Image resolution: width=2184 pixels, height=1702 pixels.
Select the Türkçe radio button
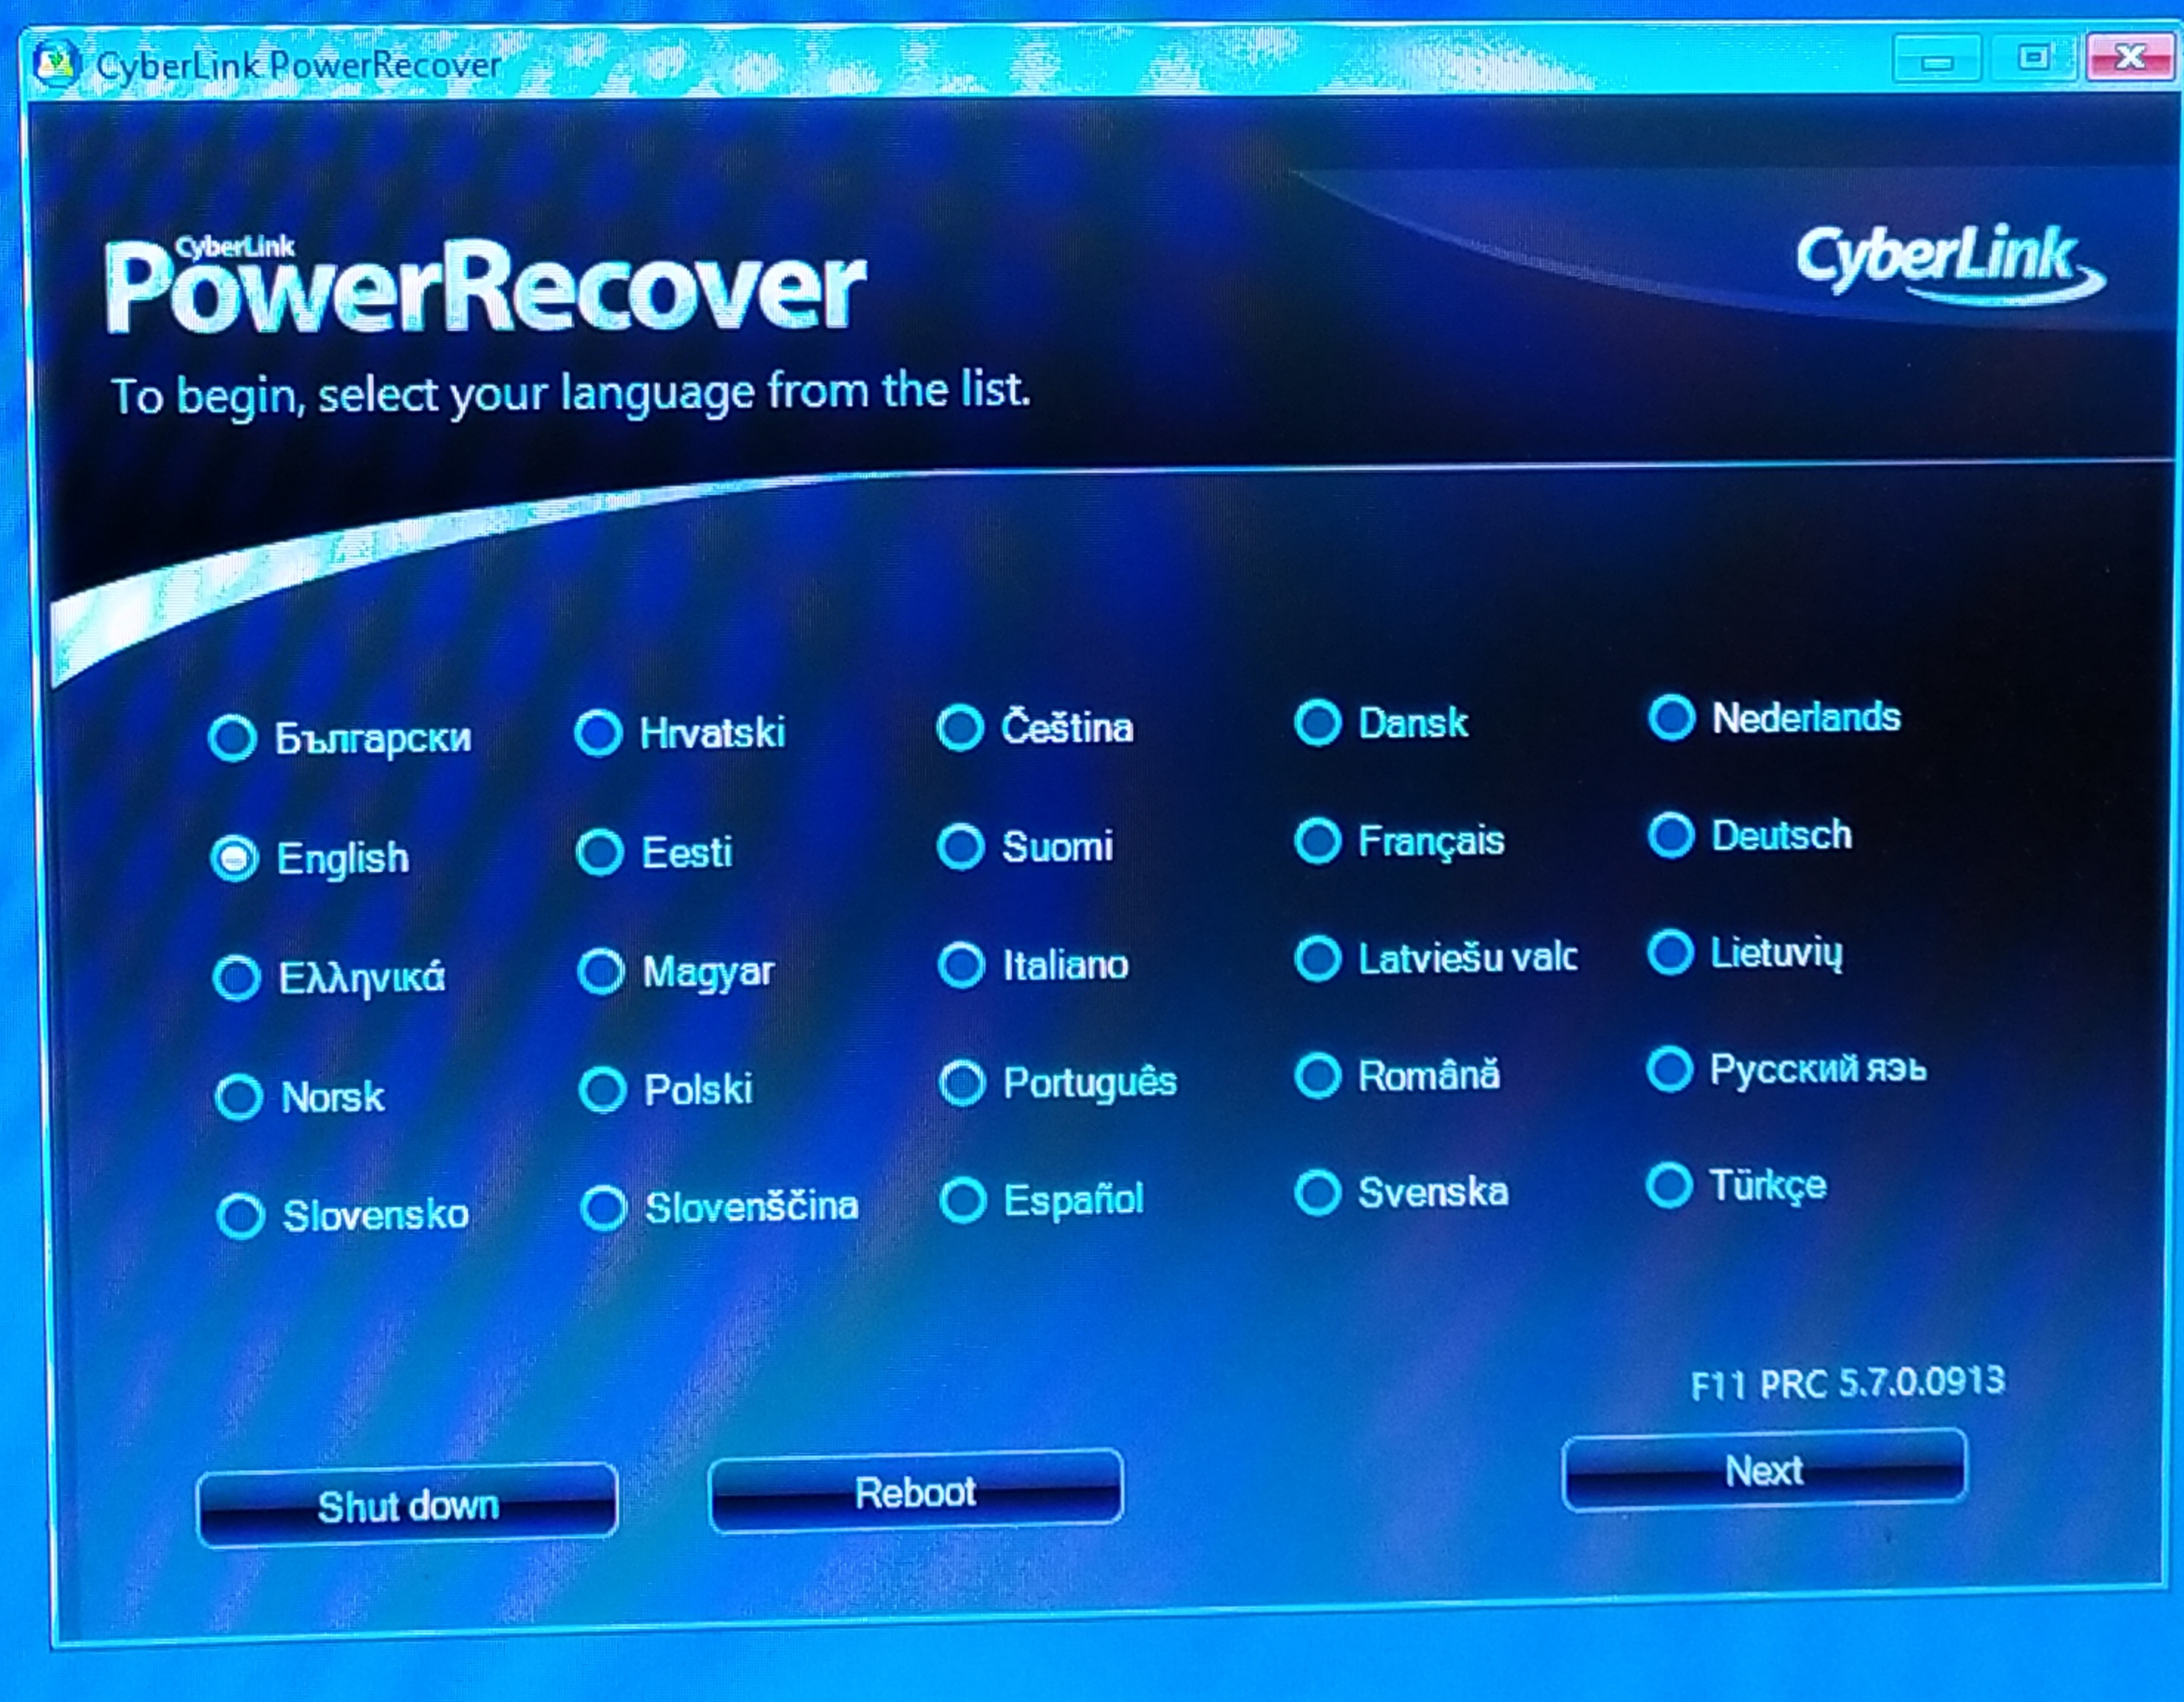[x=1669, y=1186]
